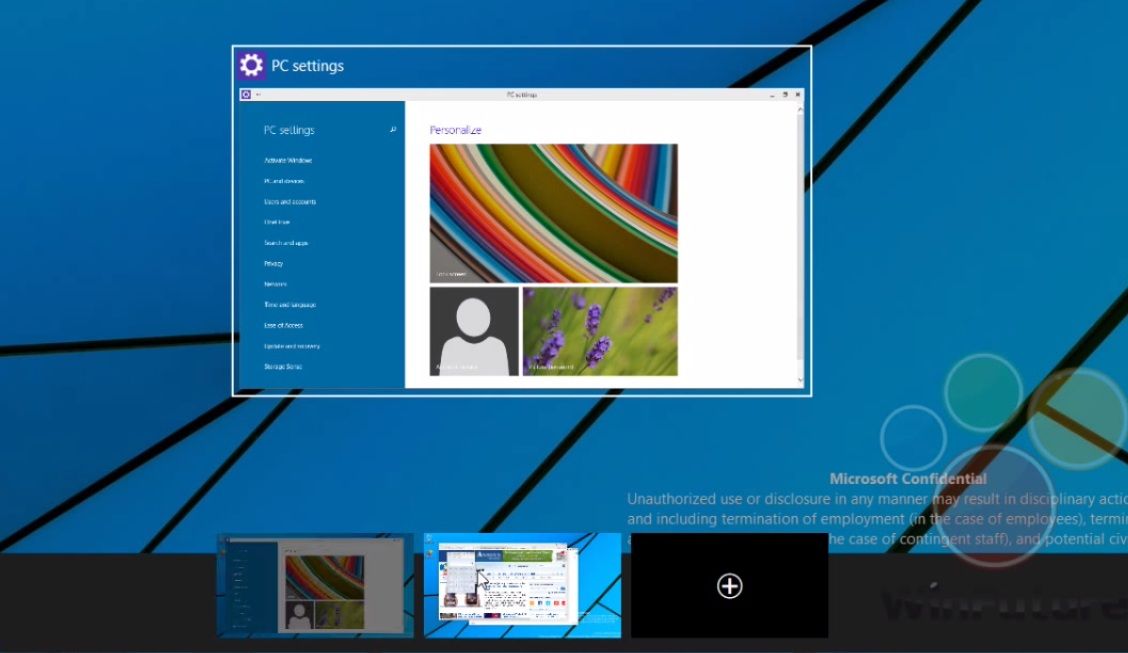Click the plus icon to add desktop

[729, 586]
